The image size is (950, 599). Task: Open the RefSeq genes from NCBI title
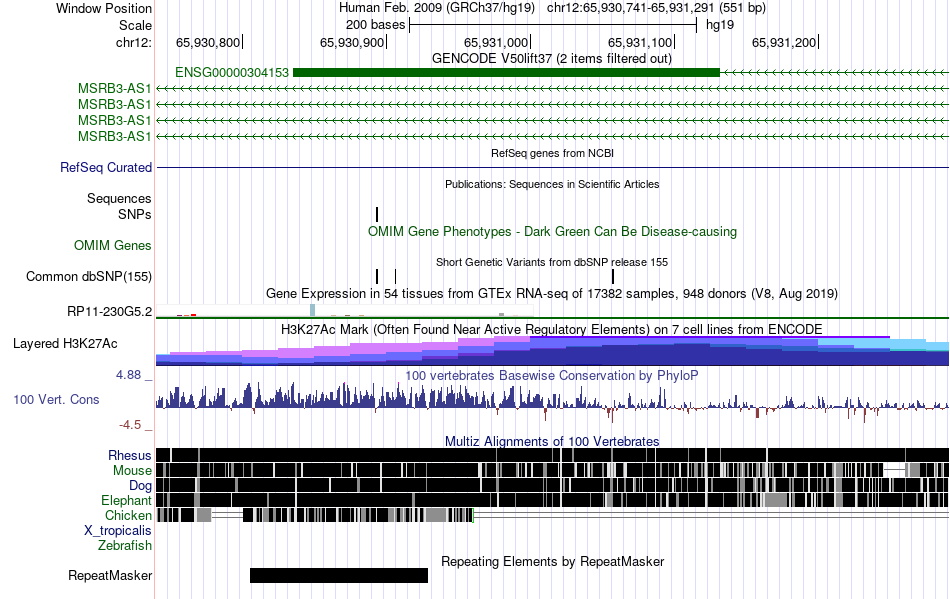pos(553,153)
